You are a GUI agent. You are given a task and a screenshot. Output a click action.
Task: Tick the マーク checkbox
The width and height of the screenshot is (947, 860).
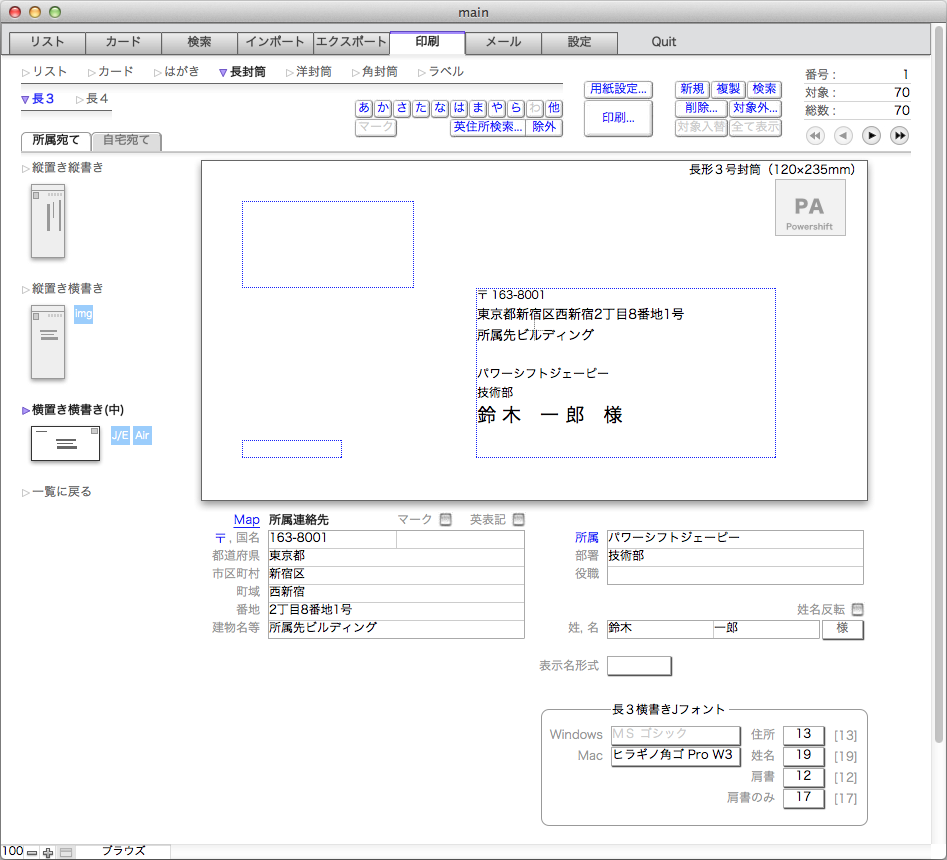coord(446,520)
